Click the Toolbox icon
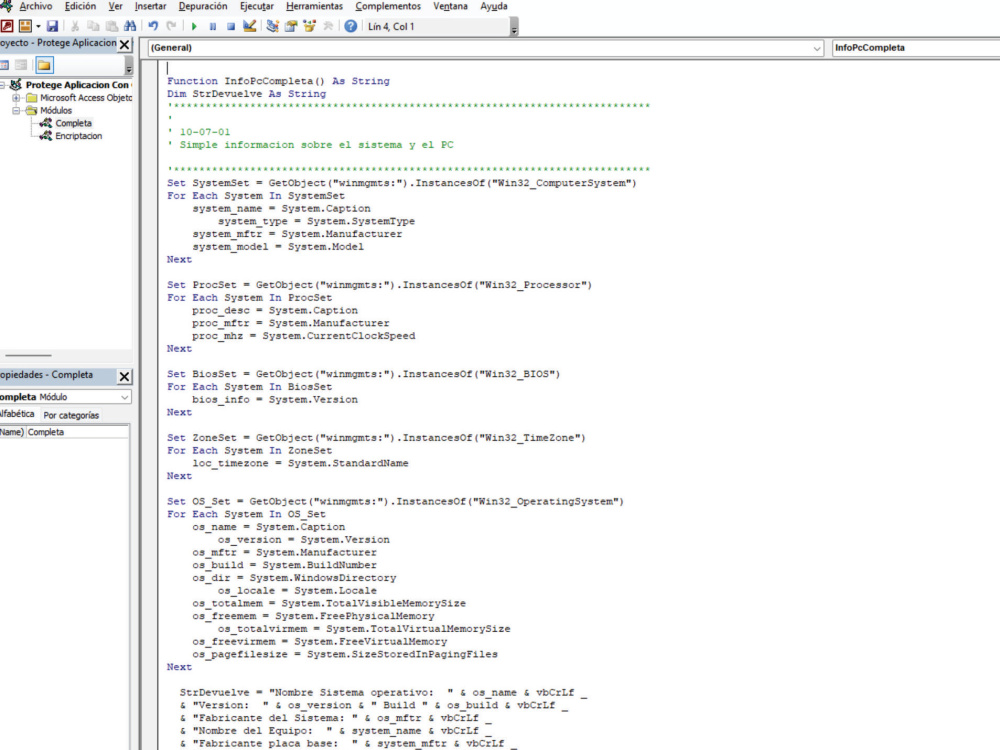This screenshot has width=1000, height=750. pyautogui.click(x=328, y=26)
